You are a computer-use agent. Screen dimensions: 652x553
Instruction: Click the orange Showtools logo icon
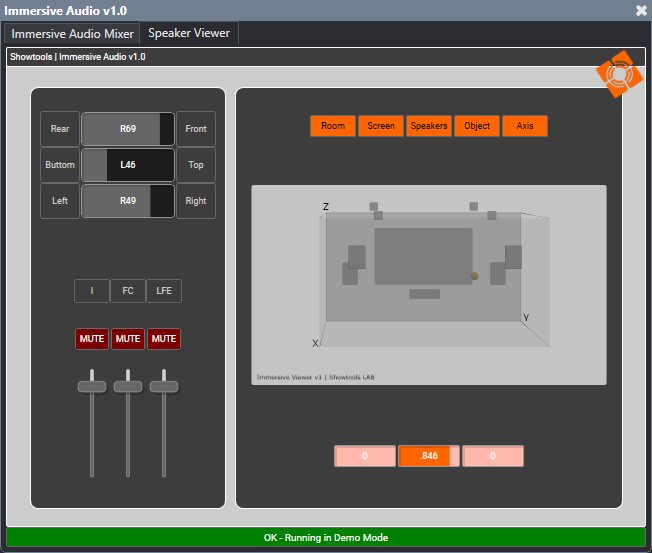tap(619, 74)
